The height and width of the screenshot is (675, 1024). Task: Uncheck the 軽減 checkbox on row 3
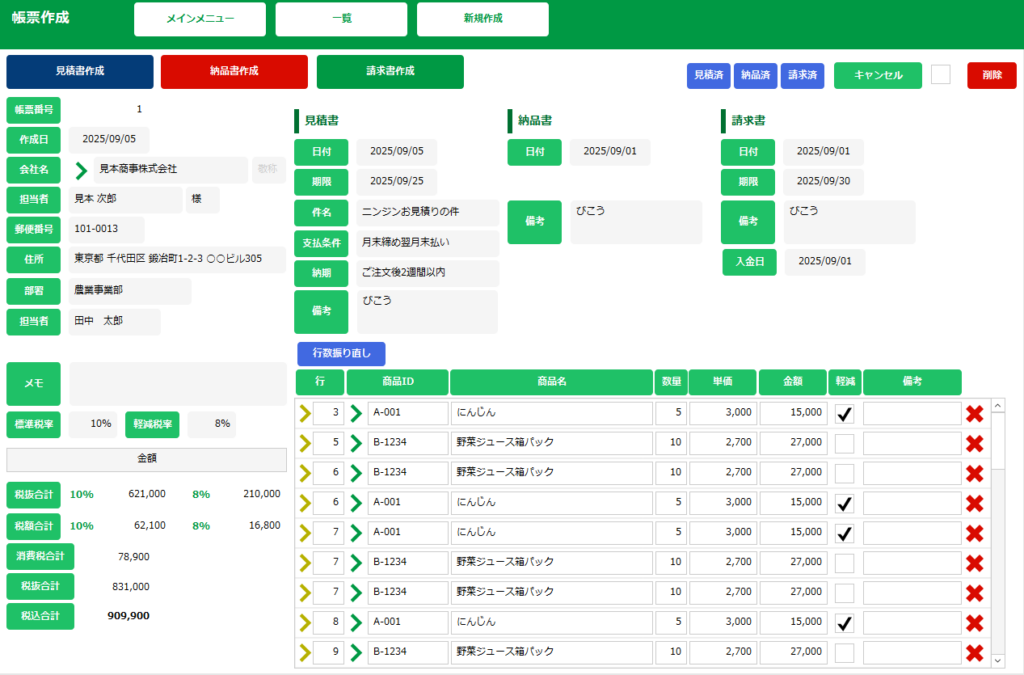coord(845,414)
